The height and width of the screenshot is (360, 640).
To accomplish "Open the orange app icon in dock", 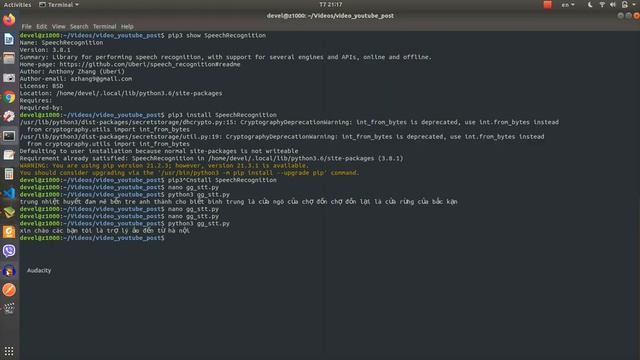I will [9, 232].
